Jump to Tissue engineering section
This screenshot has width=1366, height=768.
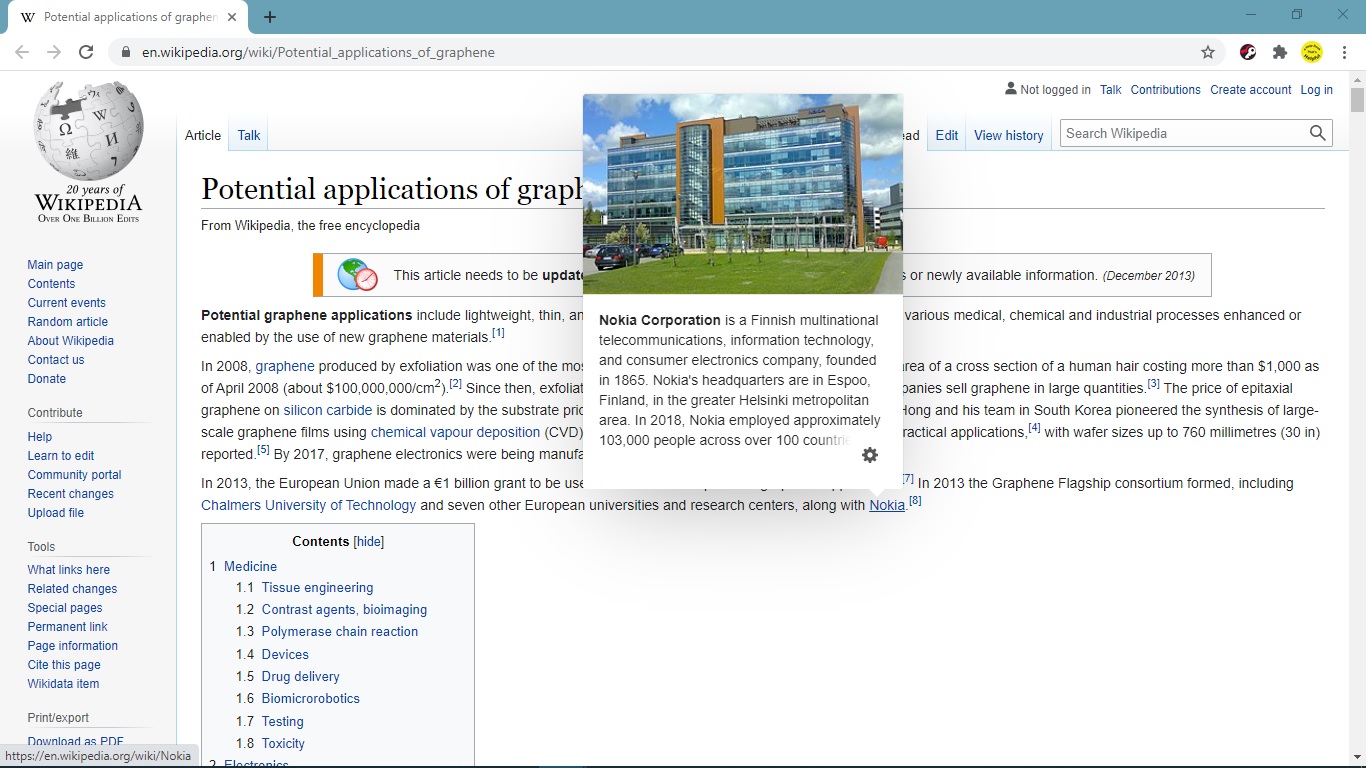pyautogui.click(x=317, y=588)
